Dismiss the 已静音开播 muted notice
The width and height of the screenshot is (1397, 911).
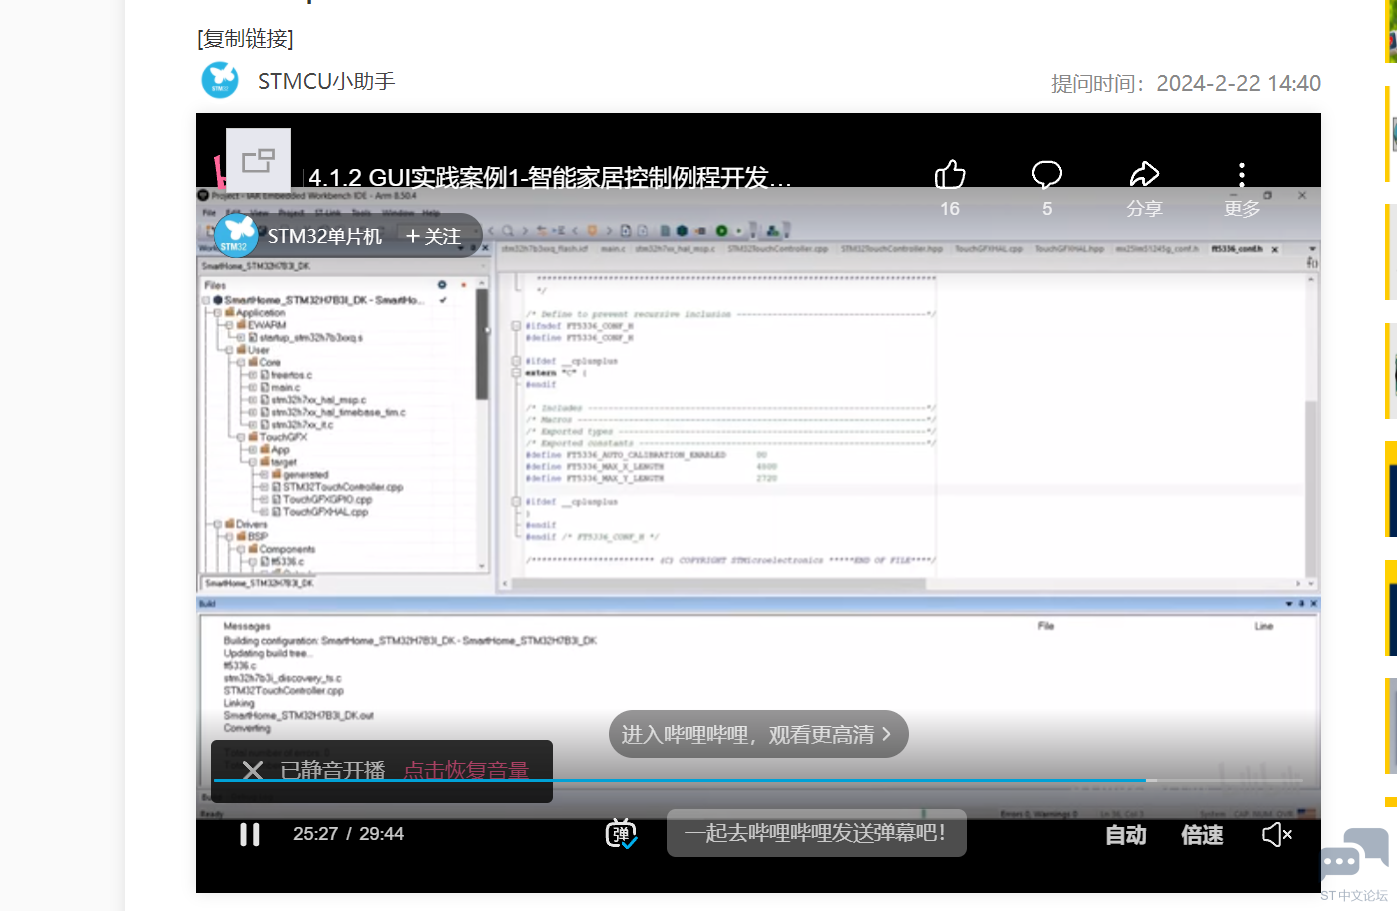click(253, 771)
